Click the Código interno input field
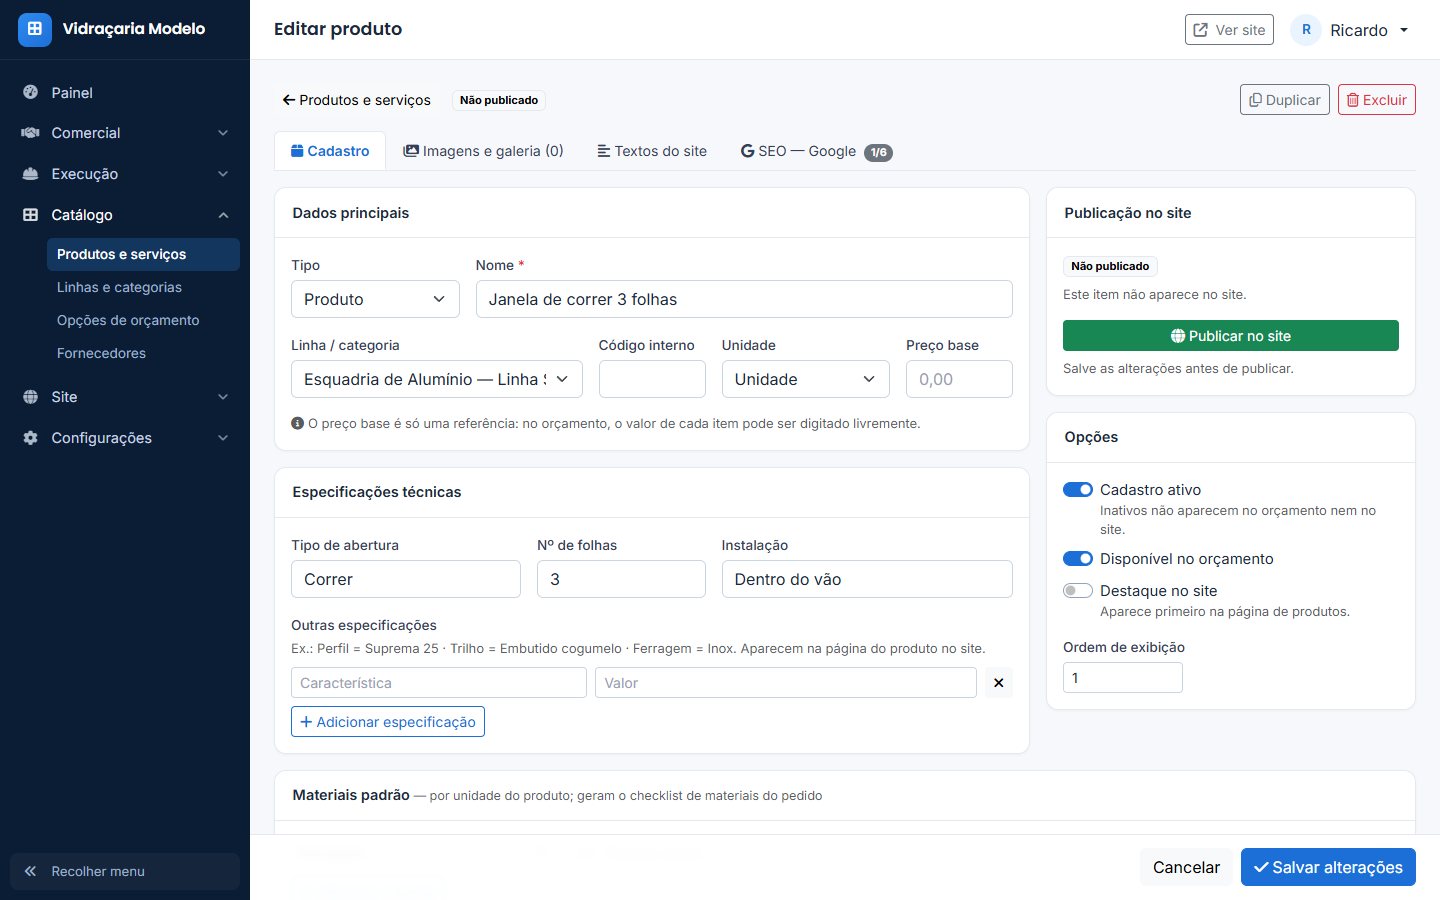 click(x=652, y=379)
